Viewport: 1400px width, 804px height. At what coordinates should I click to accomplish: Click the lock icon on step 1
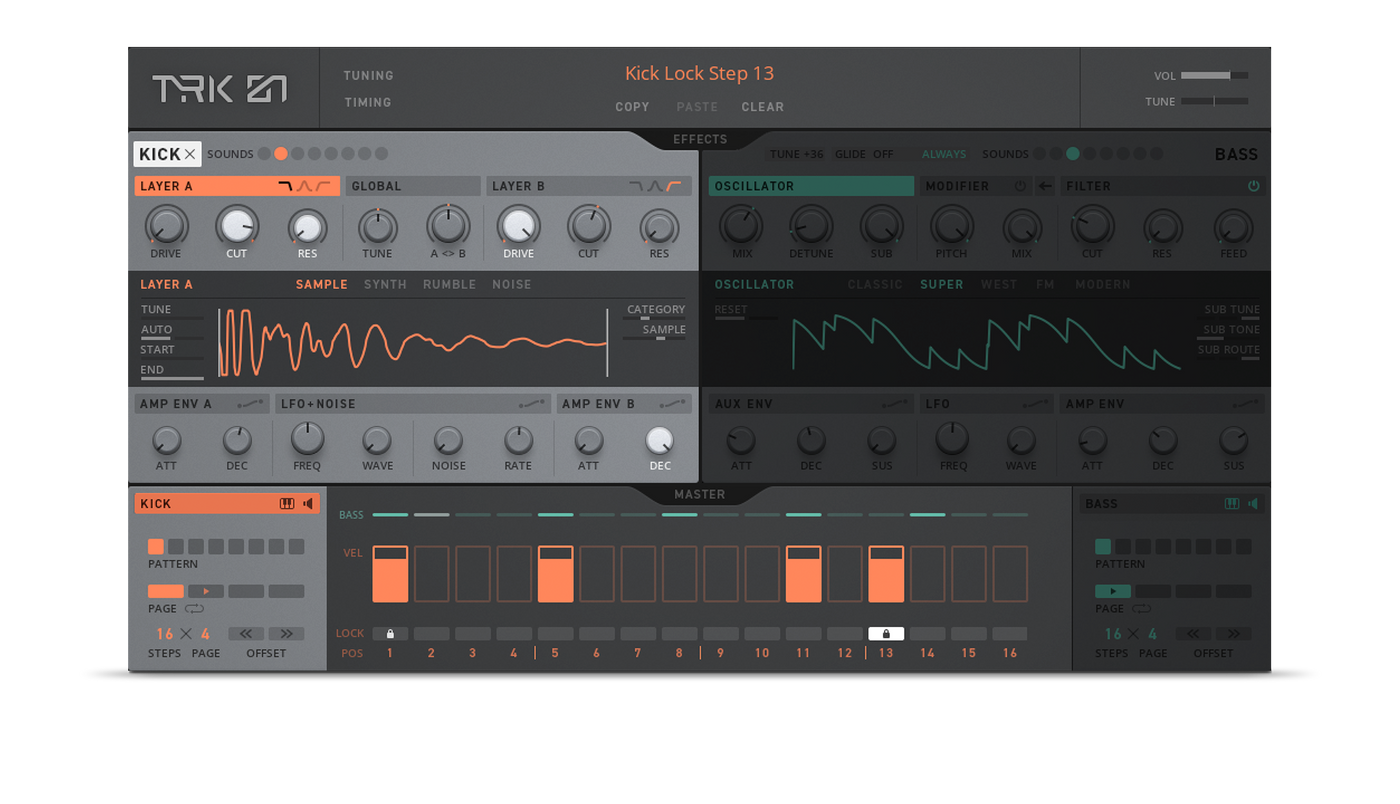390,634
